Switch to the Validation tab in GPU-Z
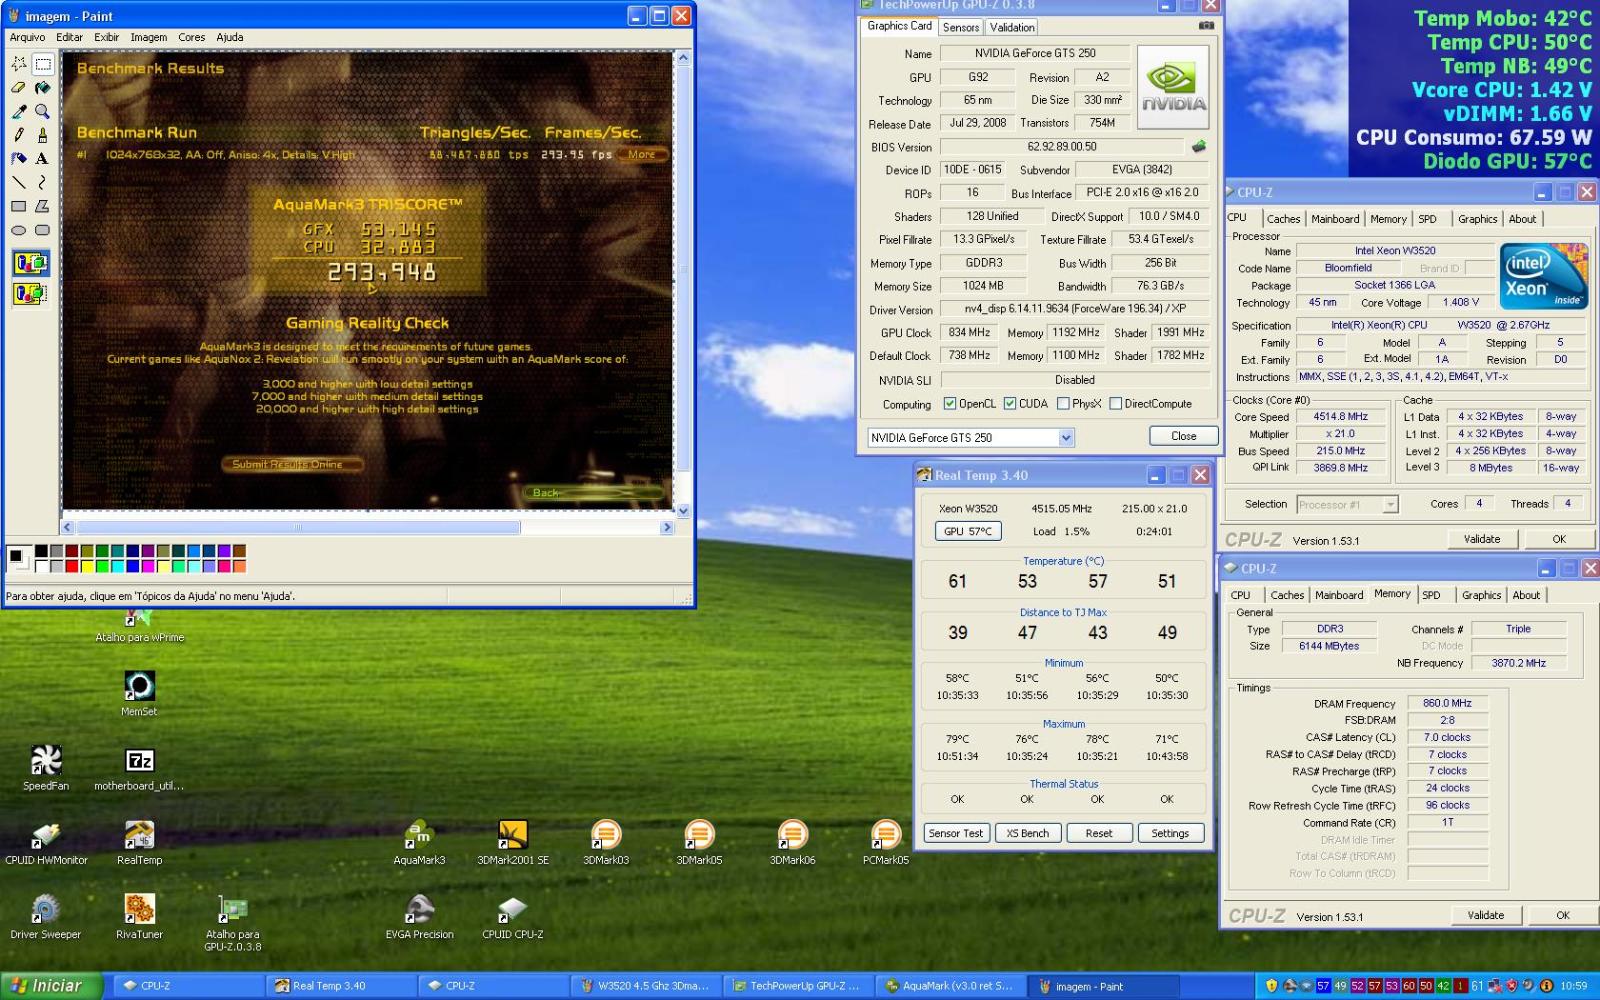 point(1012,28)
